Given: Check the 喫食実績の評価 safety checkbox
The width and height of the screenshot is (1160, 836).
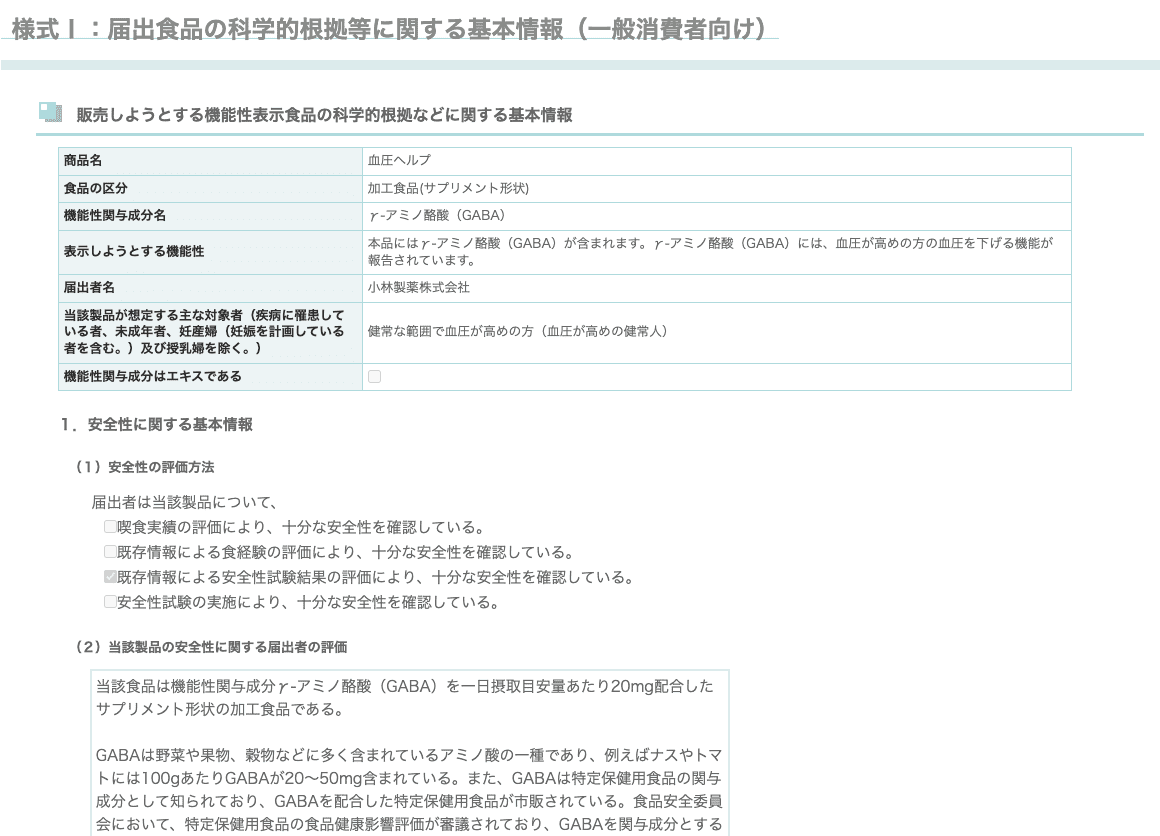Looking at the screenshot, I should point(110,526).
